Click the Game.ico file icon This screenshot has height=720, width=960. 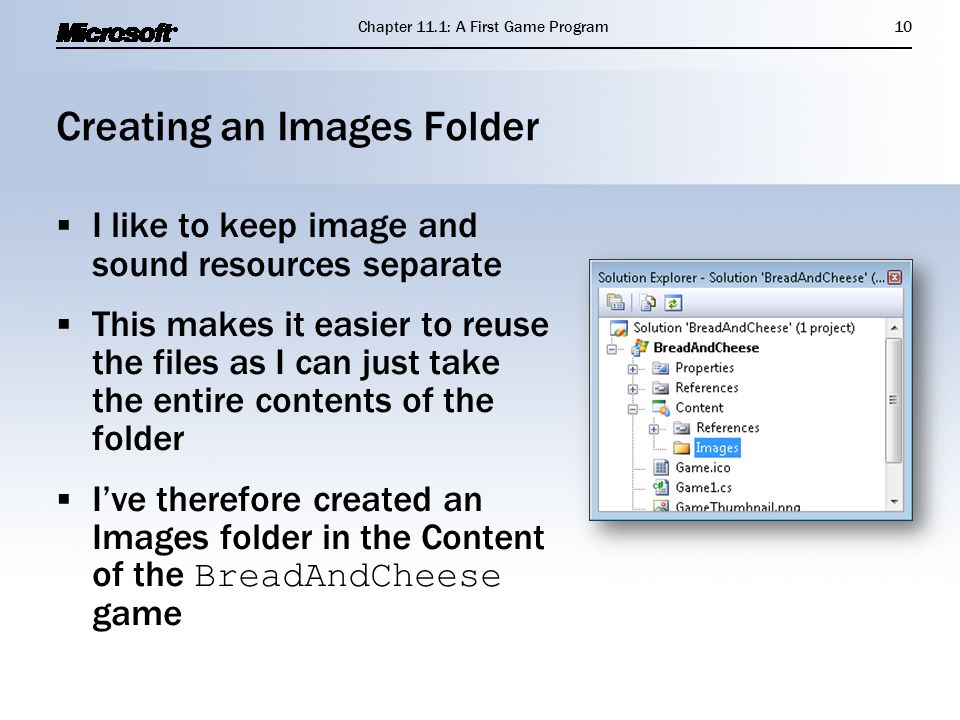click(x=661, y=468)
